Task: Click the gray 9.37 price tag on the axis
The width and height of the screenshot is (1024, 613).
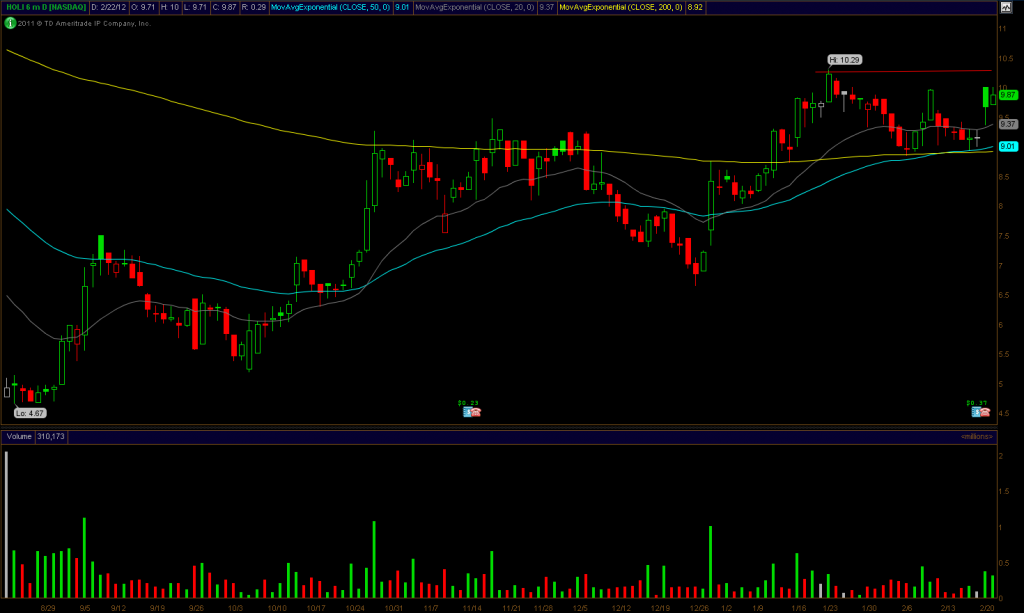Action: (x=1008, y=124)
